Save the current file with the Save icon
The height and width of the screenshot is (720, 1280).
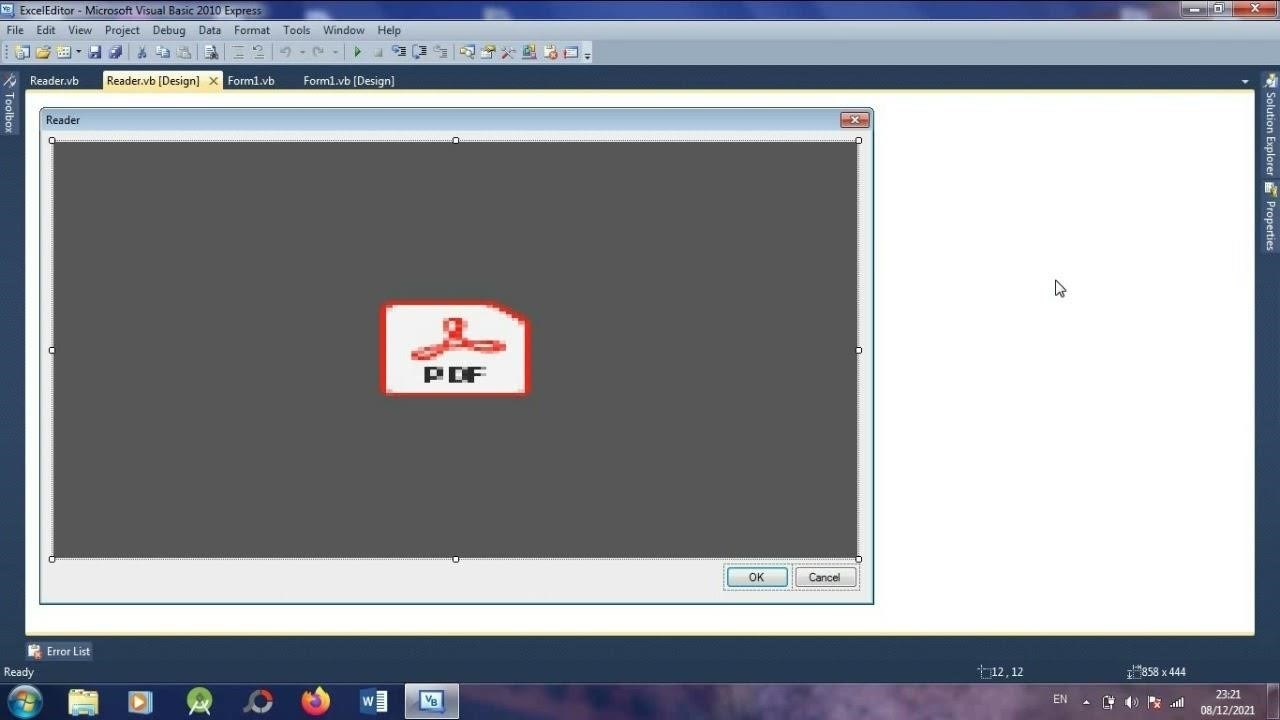[x=95, y=52]
